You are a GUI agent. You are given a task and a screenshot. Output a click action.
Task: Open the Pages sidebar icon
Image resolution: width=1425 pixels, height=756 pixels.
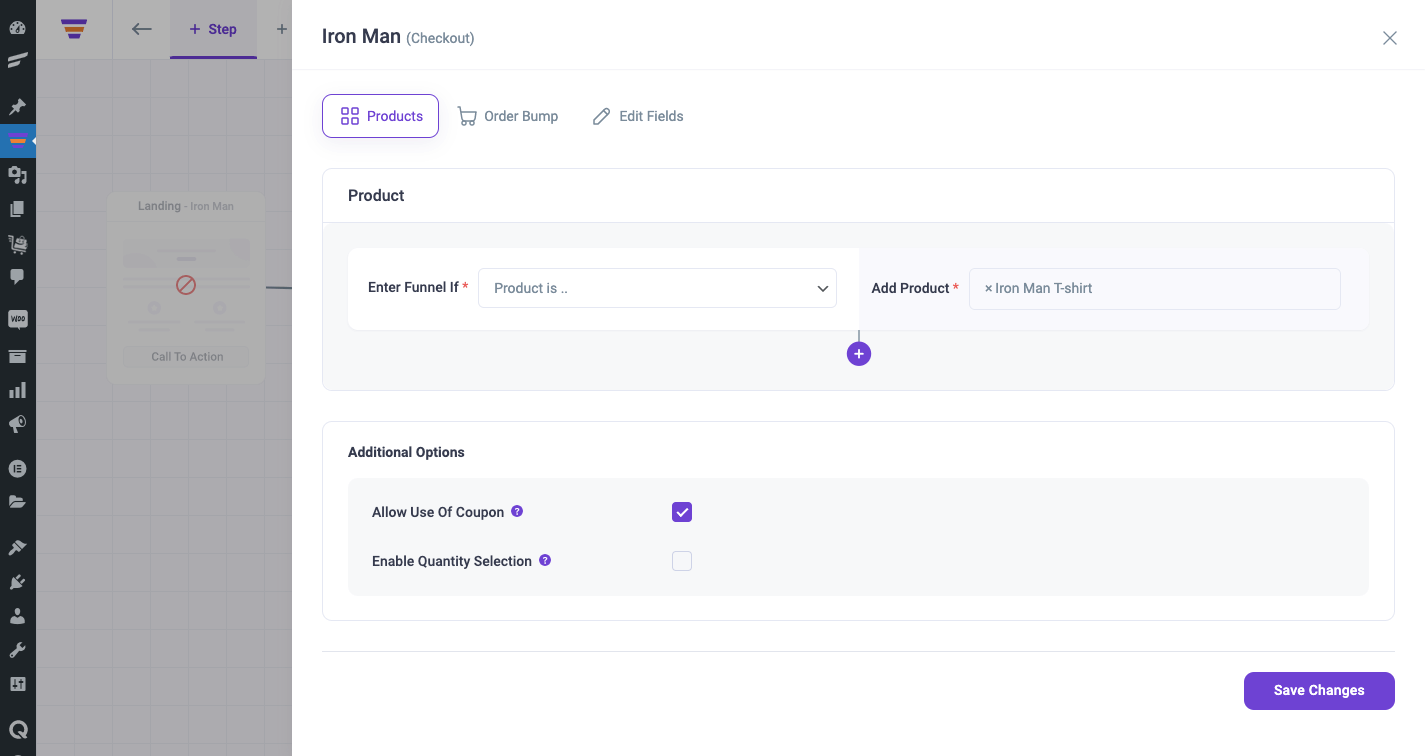coord(17,209)
